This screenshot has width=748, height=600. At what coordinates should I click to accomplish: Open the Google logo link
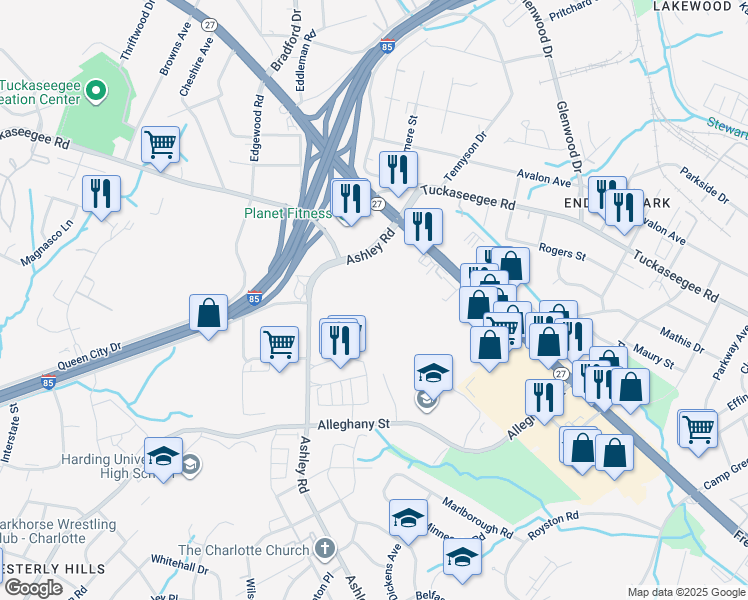tap(33, 588)
